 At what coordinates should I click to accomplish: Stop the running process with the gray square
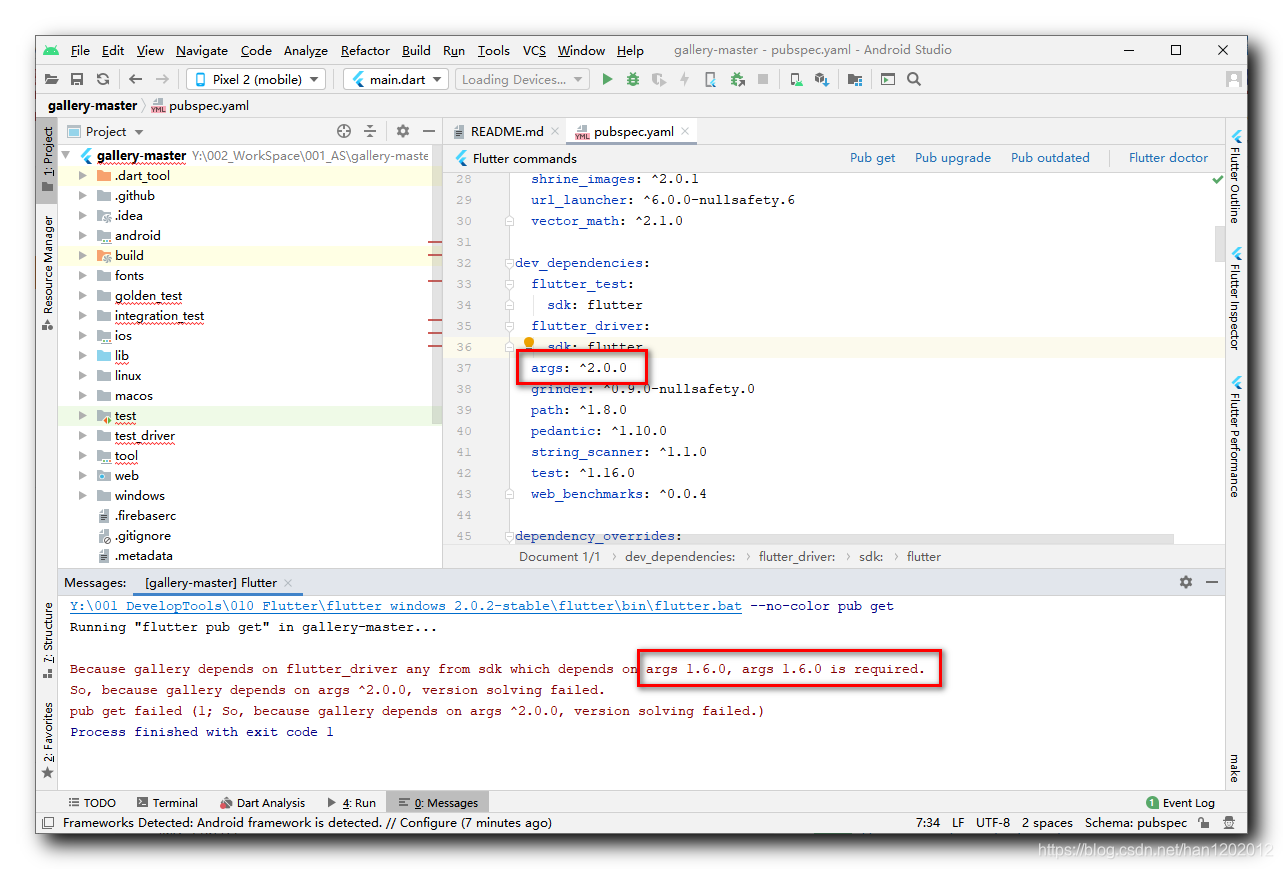pyautogui.click(x=763, y=78)
